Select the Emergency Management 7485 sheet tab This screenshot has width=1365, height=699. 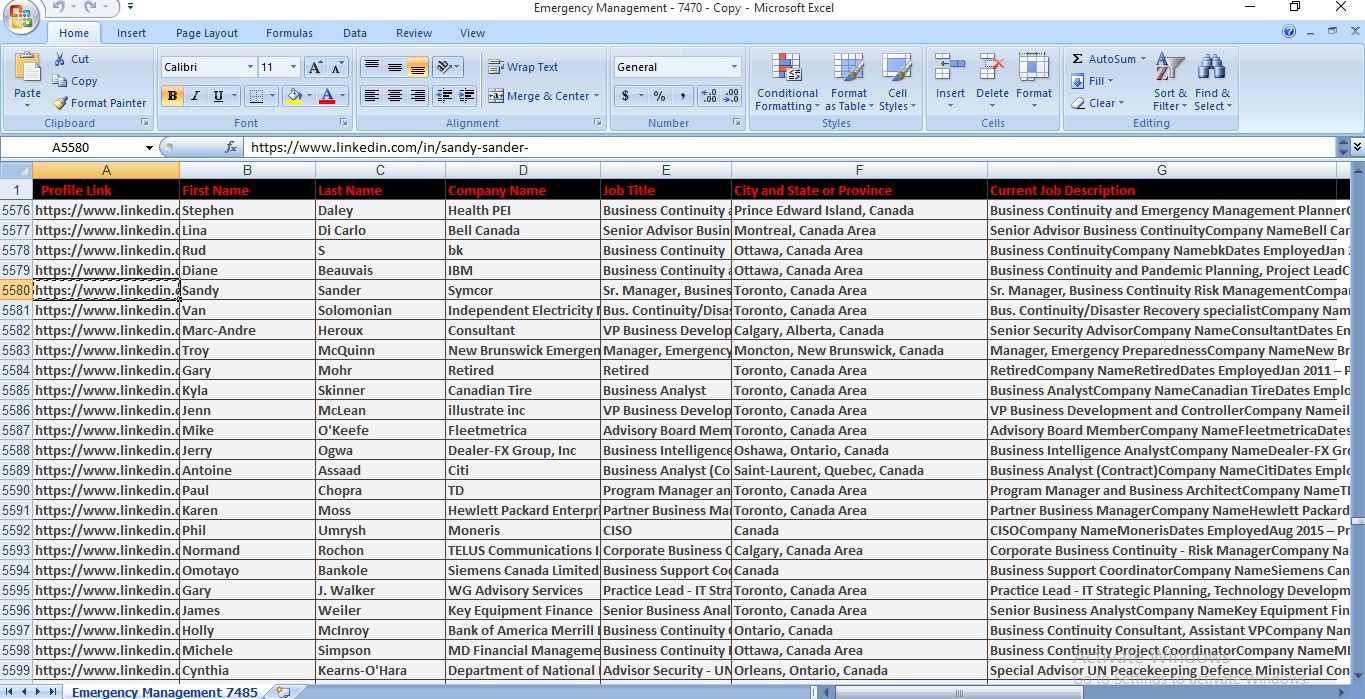pyautogui.click(x=164, y=691)
